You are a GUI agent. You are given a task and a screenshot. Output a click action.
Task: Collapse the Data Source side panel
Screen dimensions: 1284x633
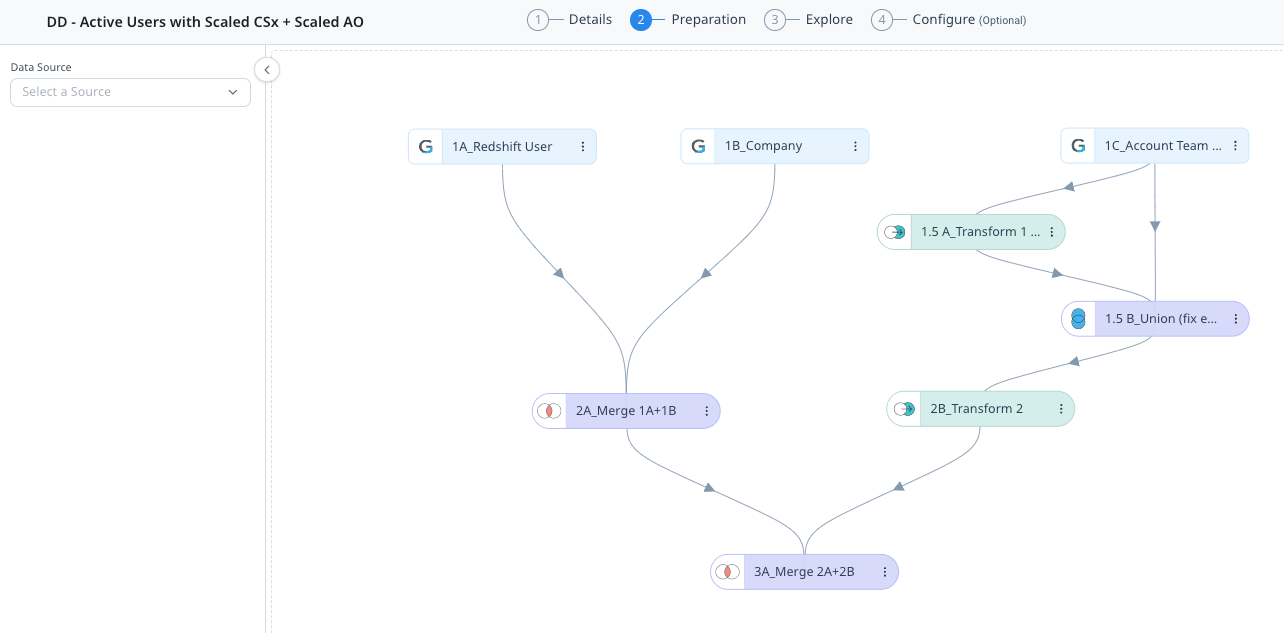click(267, 69)
